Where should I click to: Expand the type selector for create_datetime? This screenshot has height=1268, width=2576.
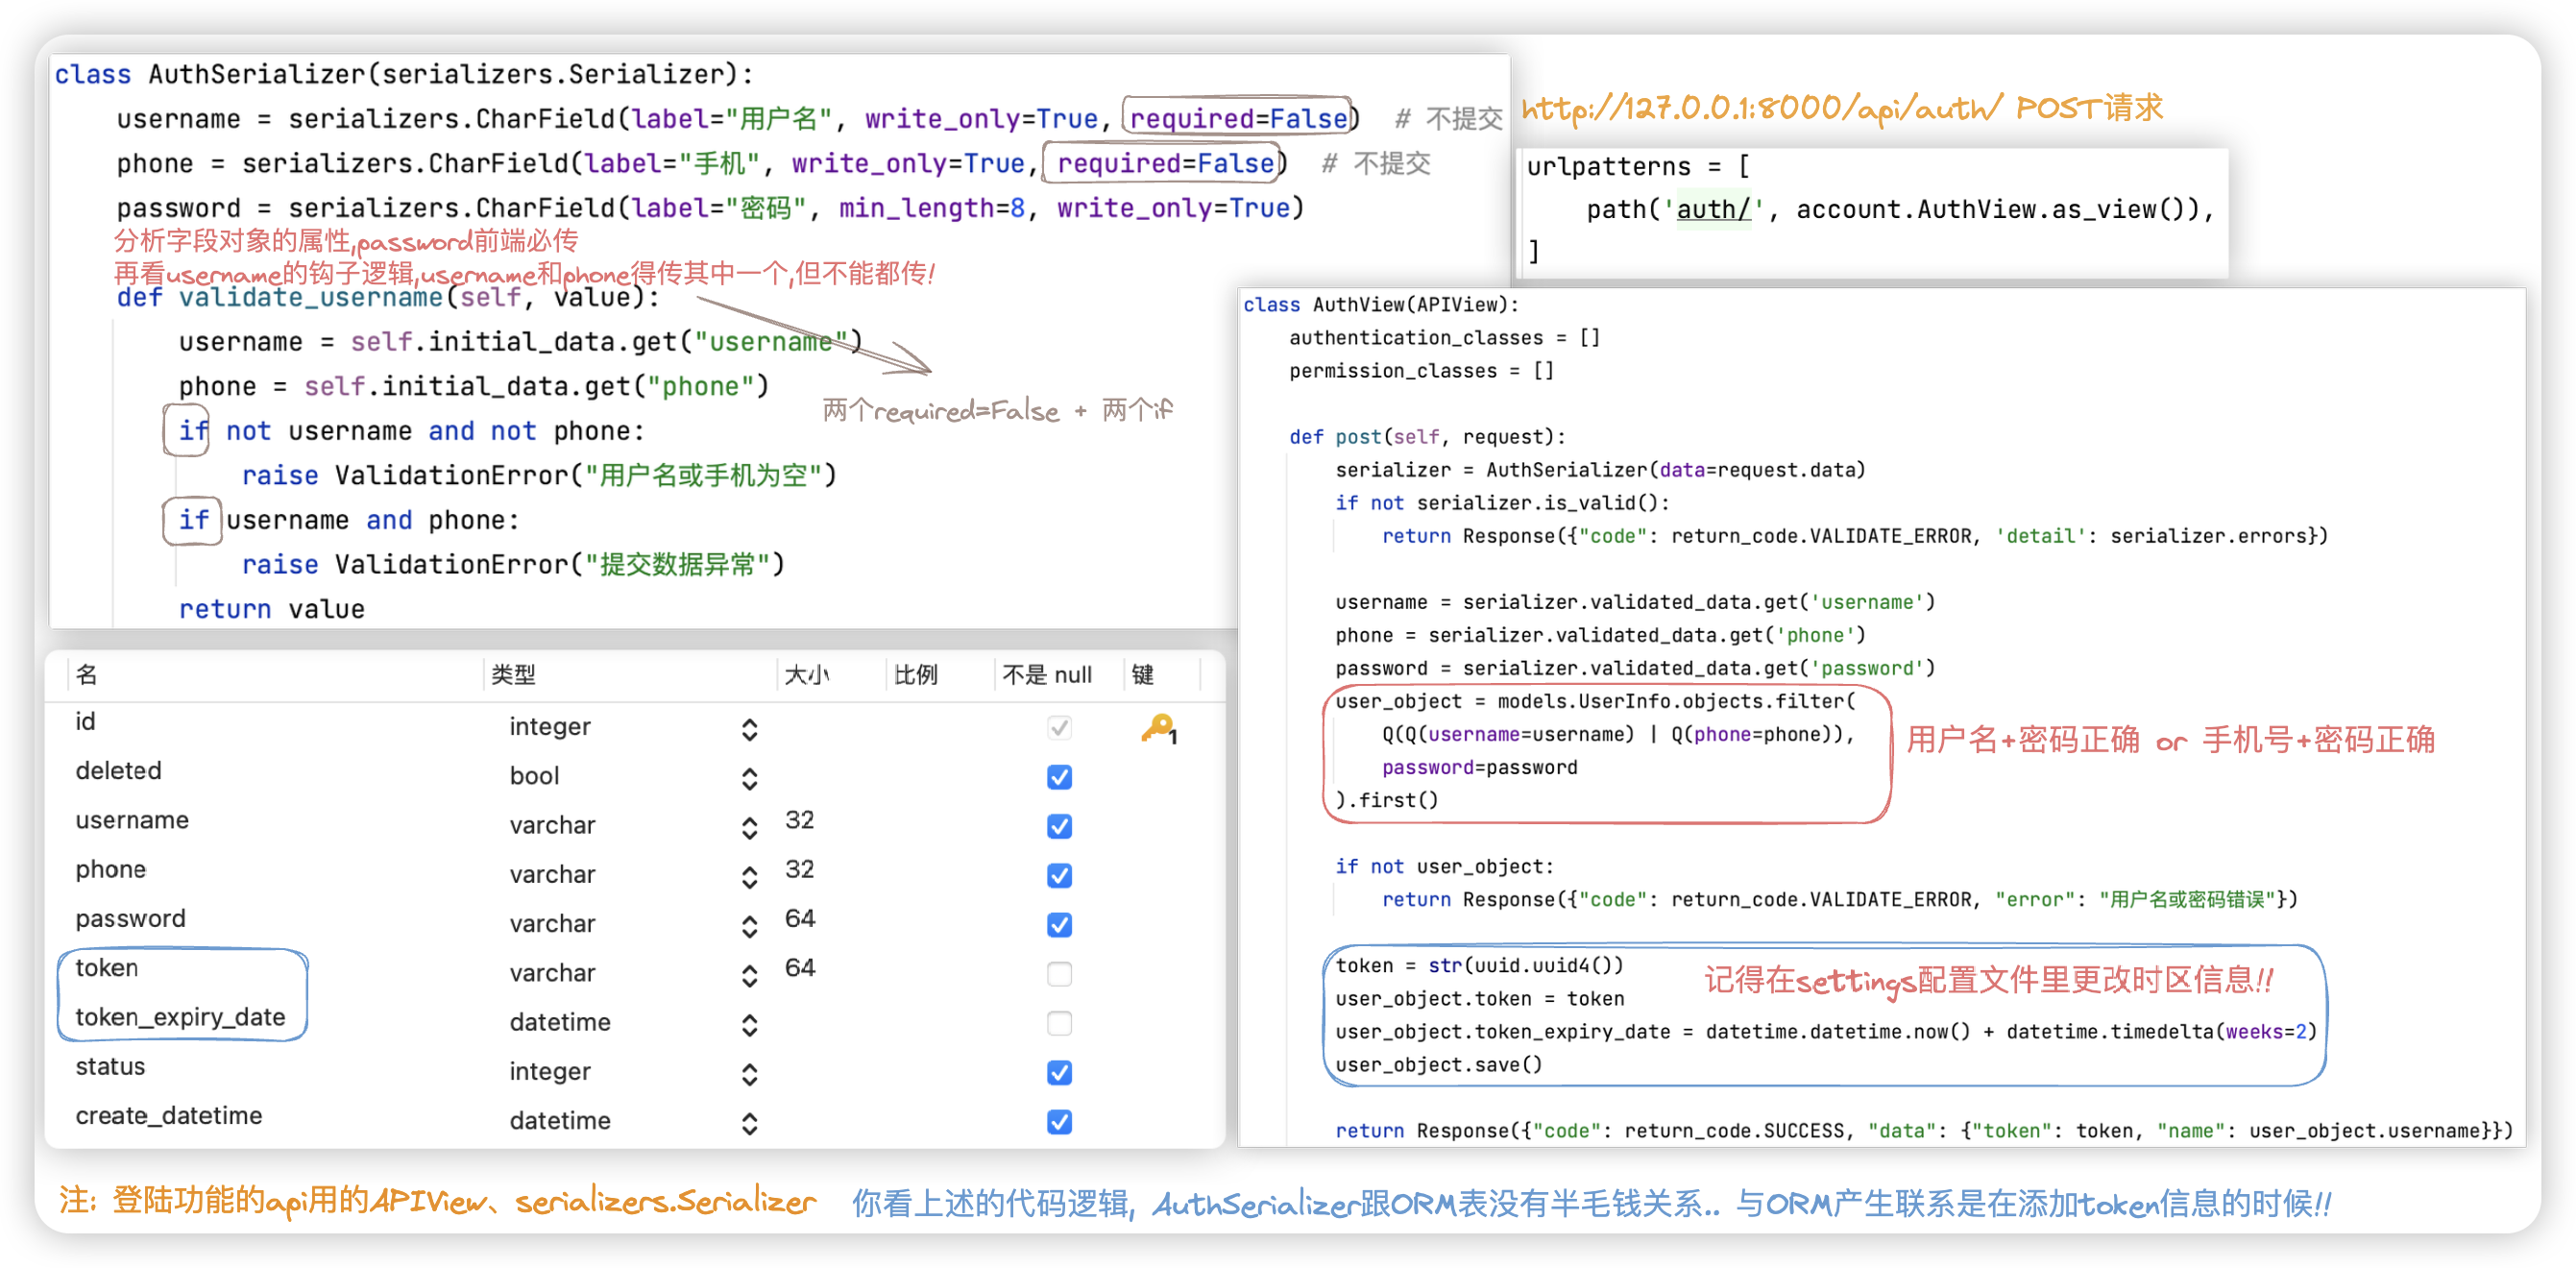(x=749, y=1123)
